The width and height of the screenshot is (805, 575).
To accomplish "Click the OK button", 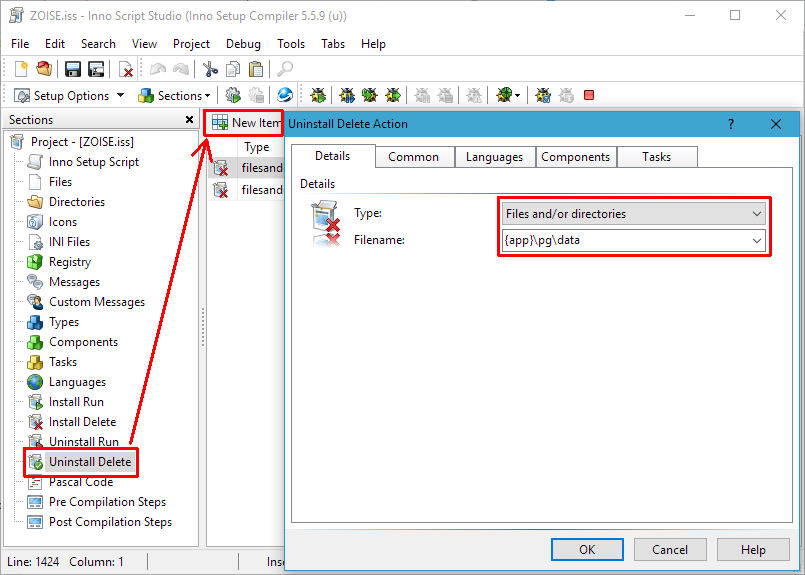I will 587,549.
